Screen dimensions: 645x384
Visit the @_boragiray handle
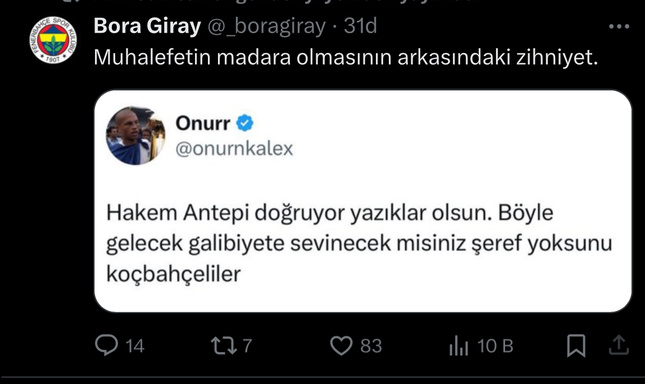[267, 27]
